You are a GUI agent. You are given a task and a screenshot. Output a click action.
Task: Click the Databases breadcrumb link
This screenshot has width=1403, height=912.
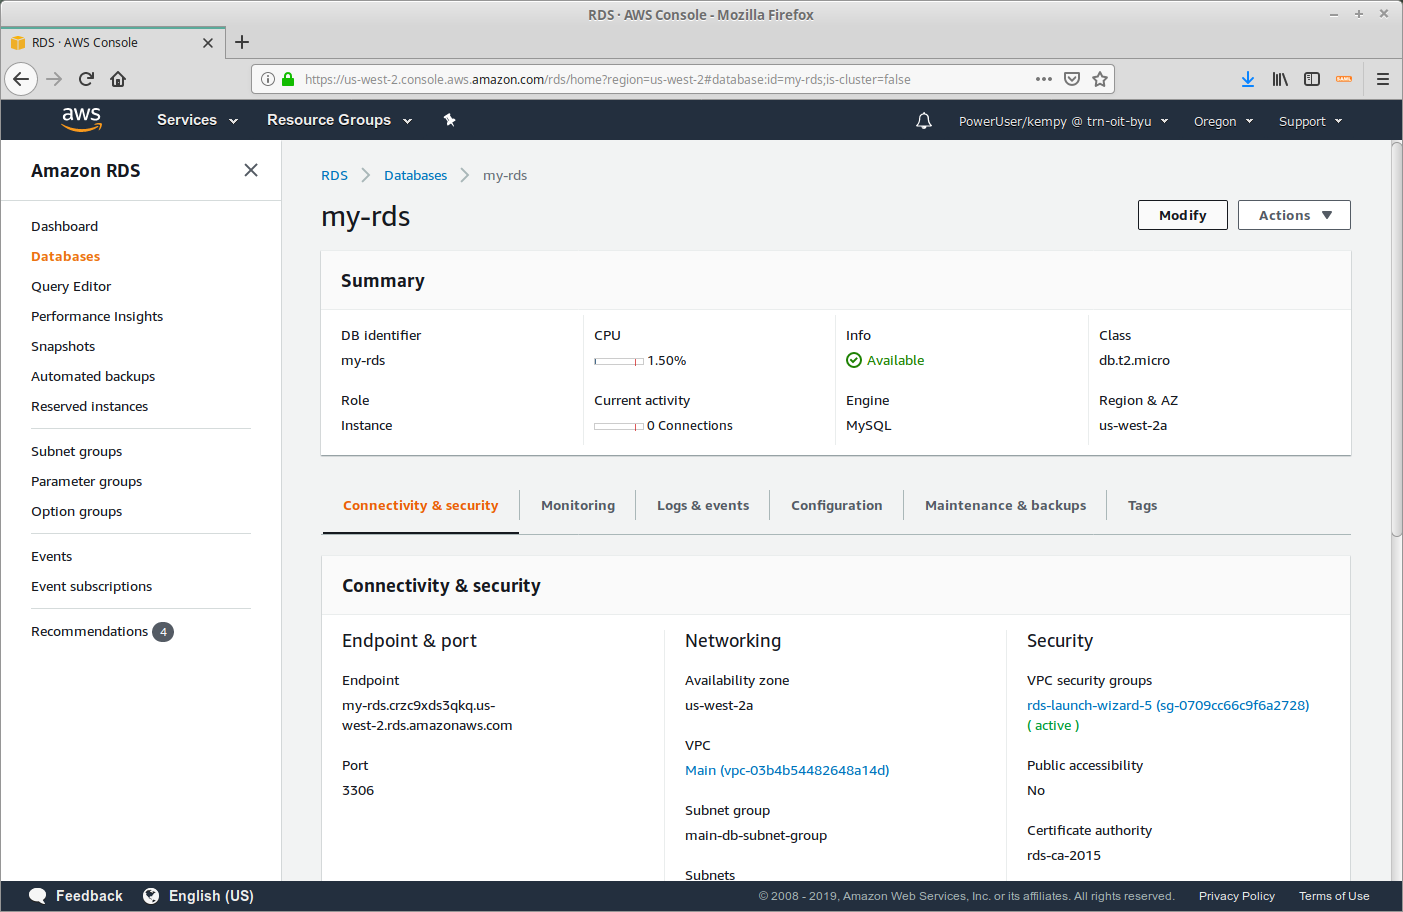[x=415, y=175]
